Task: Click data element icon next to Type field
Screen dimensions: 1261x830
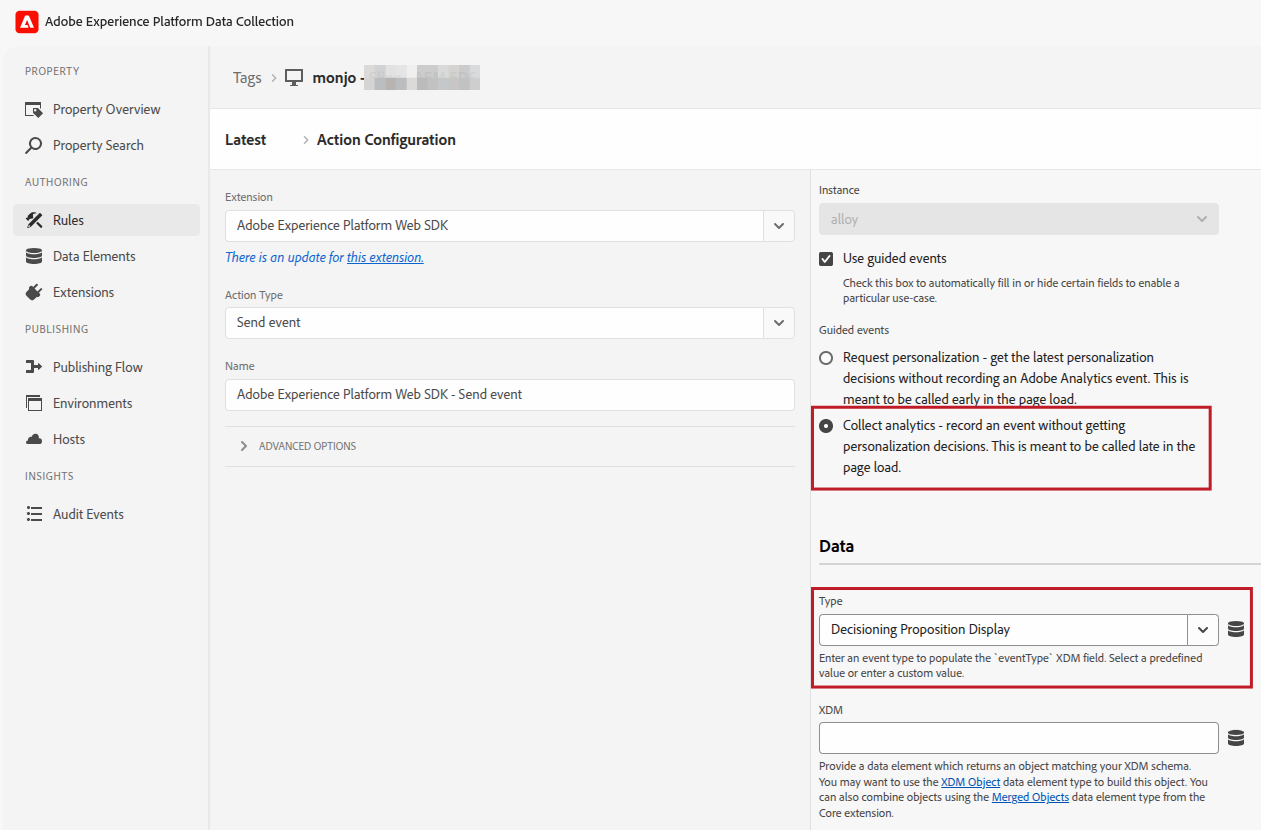Action: (1236, 629)
